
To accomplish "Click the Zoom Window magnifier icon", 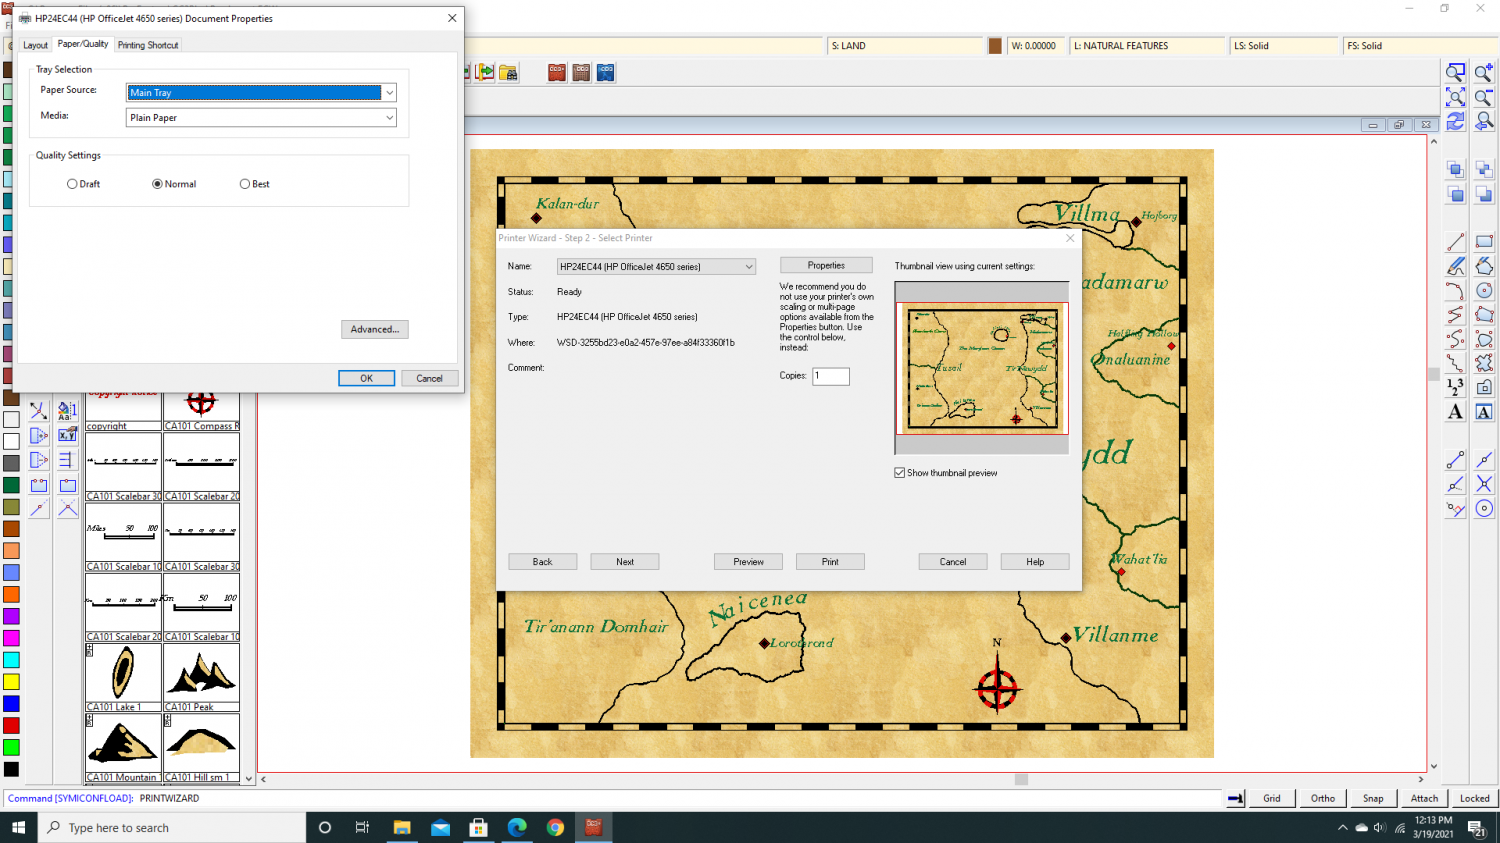I will 1456,72.
